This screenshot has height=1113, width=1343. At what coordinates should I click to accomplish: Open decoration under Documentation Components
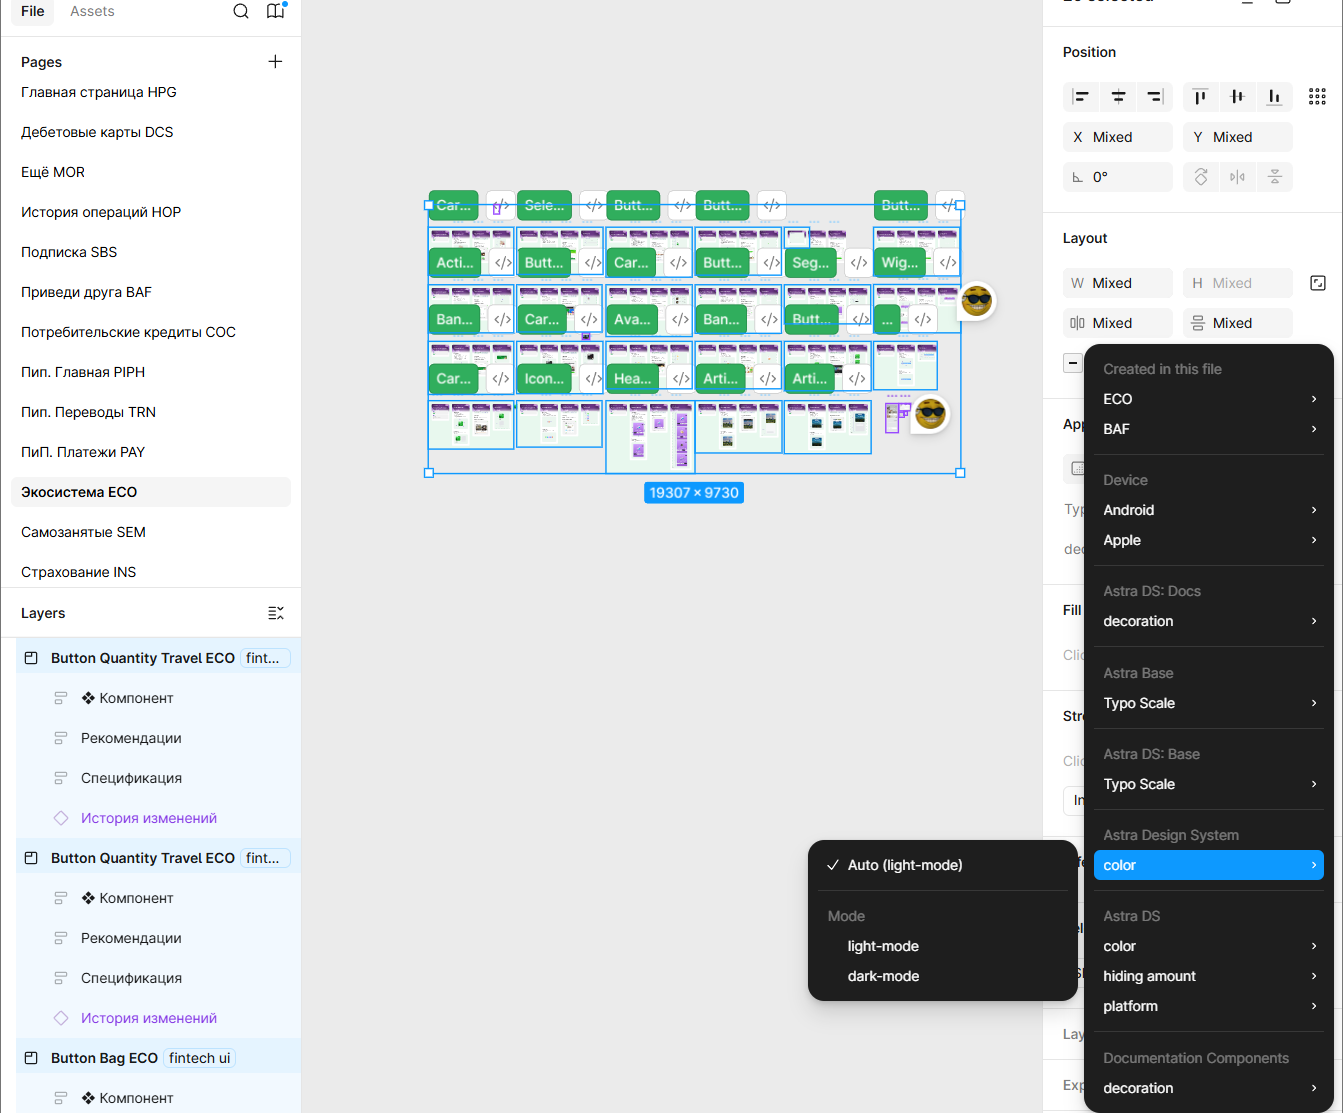1209,1088
